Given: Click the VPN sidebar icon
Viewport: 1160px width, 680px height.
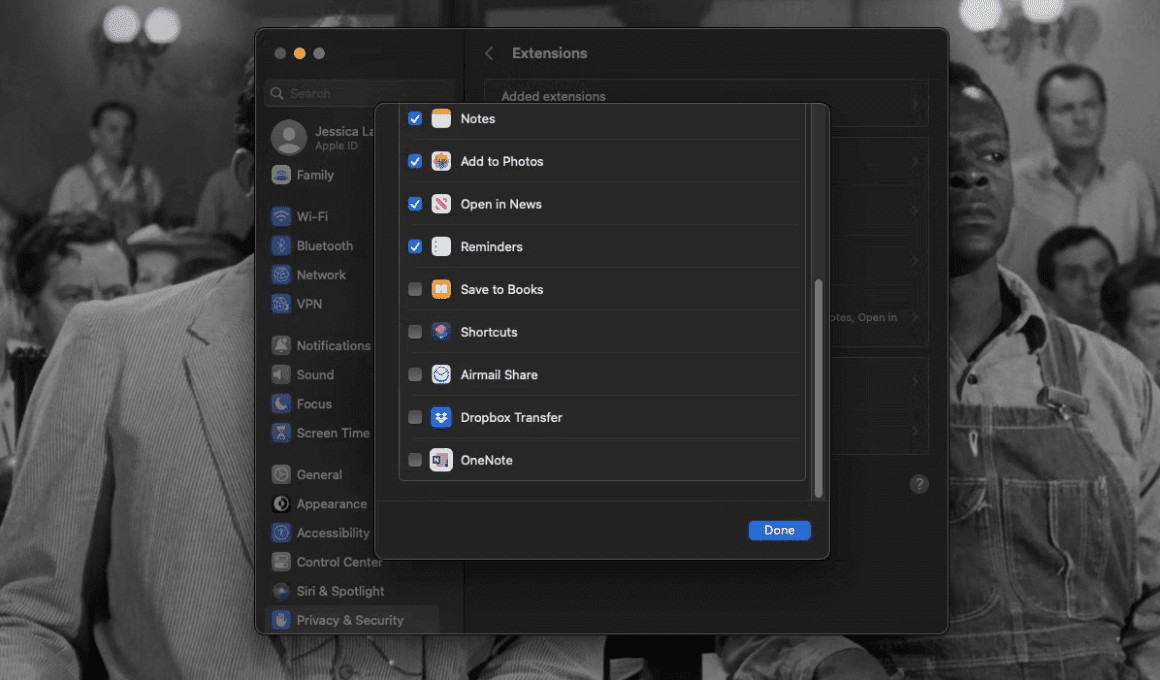Looking at the screenshot, I should 281,303.
